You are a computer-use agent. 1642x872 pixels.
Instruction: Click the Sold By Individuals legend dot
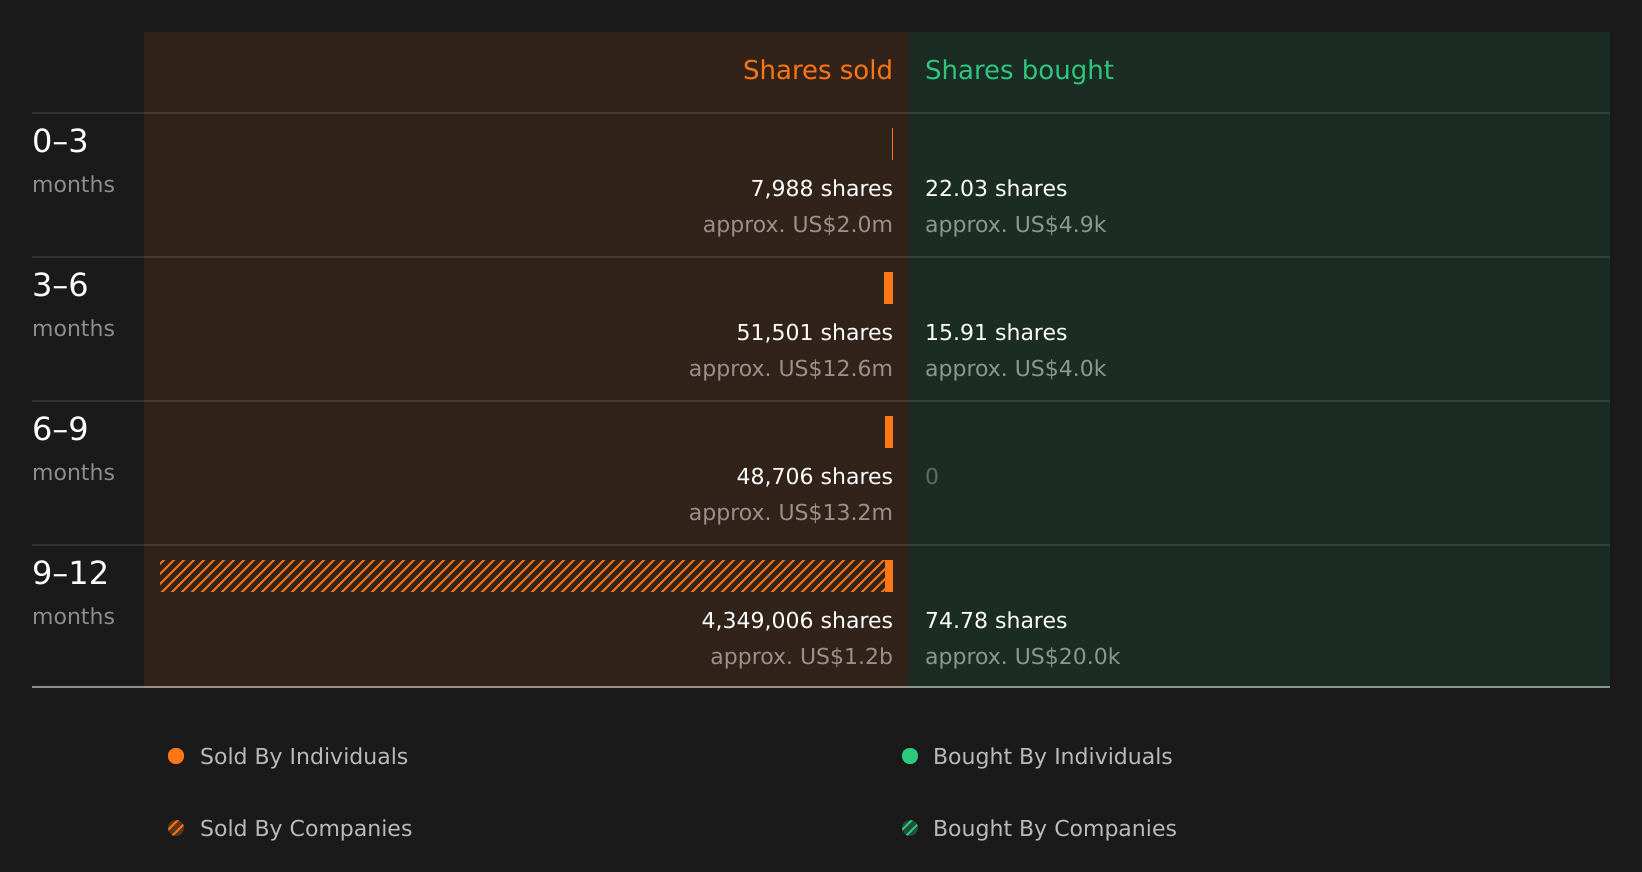pos(176,756)
